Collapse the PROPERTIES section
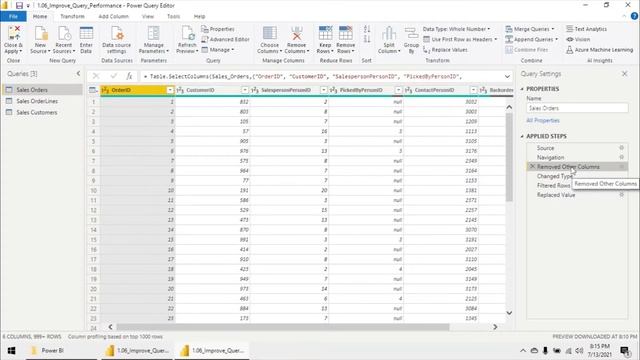 click(x=522, y=89)
